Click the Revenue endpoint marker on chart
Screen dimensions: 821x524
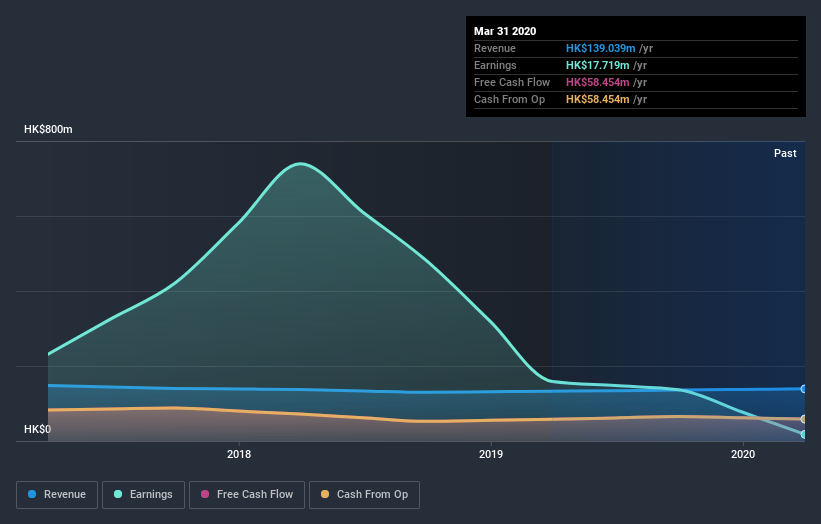(804, 389)
